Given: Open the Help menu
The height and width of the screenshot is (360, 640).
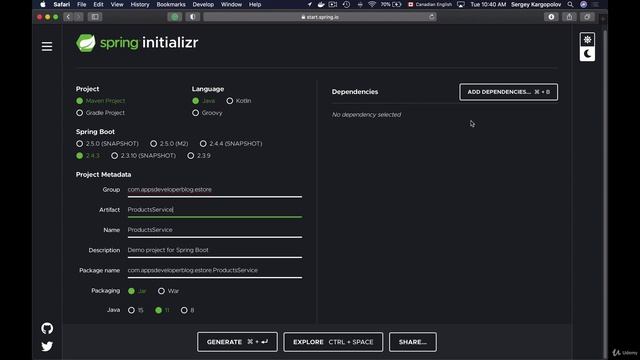Looking at the screenshot, I should click(x=255, y=4).
